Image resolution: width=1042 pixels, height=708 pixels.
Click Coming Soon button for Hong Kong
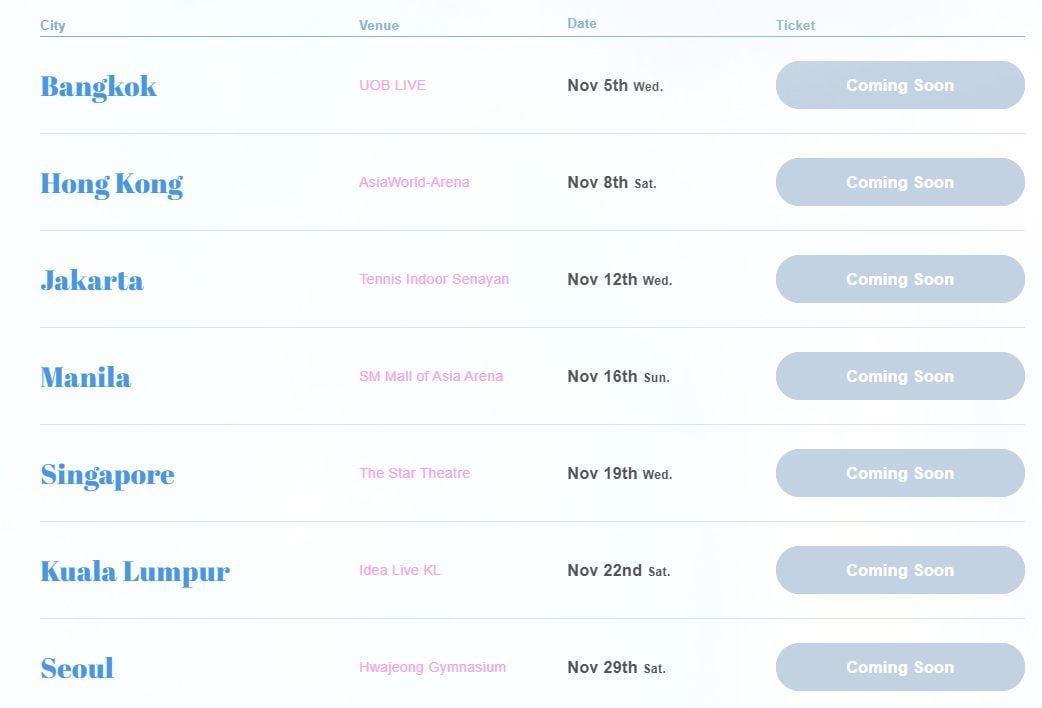(x=900, y=182)
